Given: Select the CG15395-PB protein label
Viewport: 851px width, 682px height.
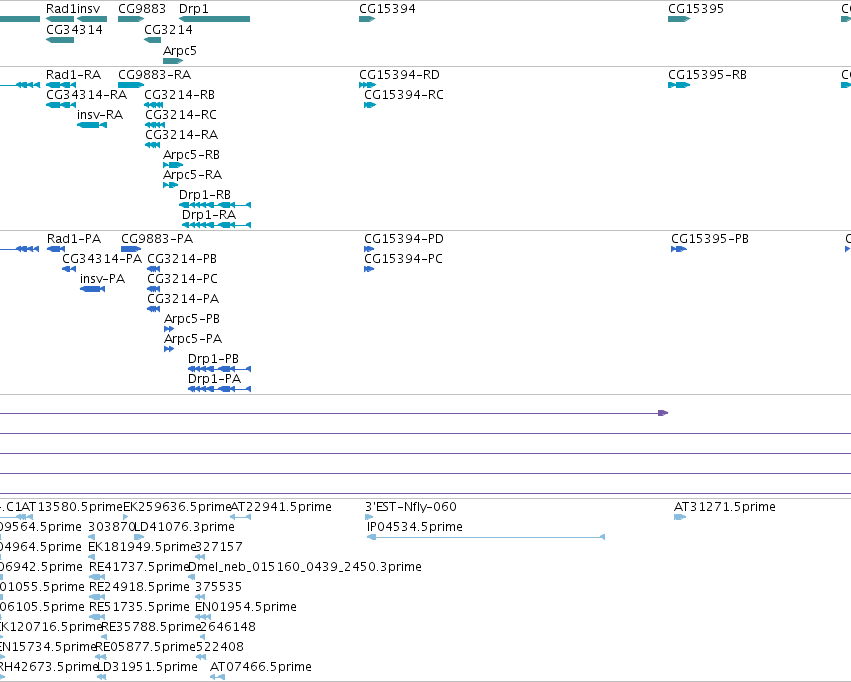Looking at the screenshot, I should 710,238.
